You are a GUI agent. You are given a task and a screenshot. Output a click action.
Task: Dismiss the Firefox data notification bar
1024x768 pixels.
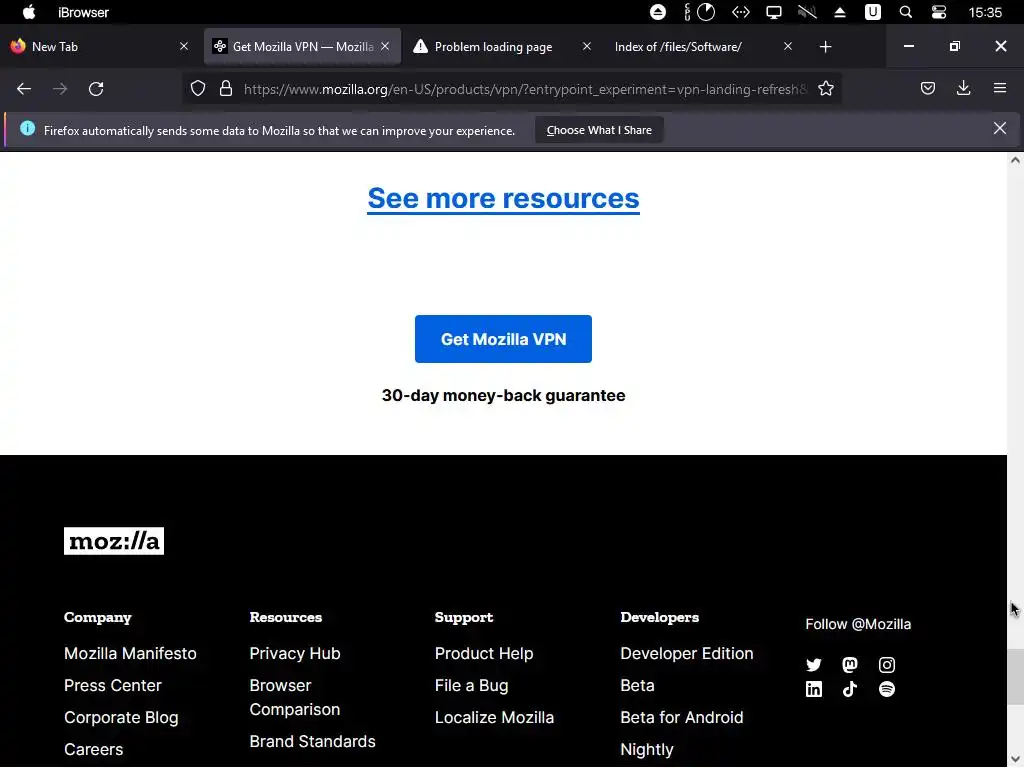(x=1000, y=128)
